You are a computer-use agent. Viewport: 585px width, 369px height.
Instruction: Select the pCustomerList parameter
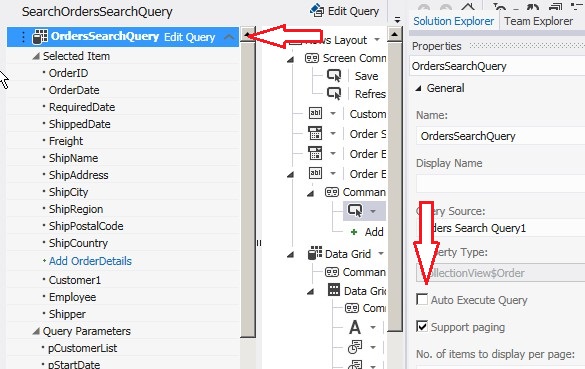click(82, 348)
